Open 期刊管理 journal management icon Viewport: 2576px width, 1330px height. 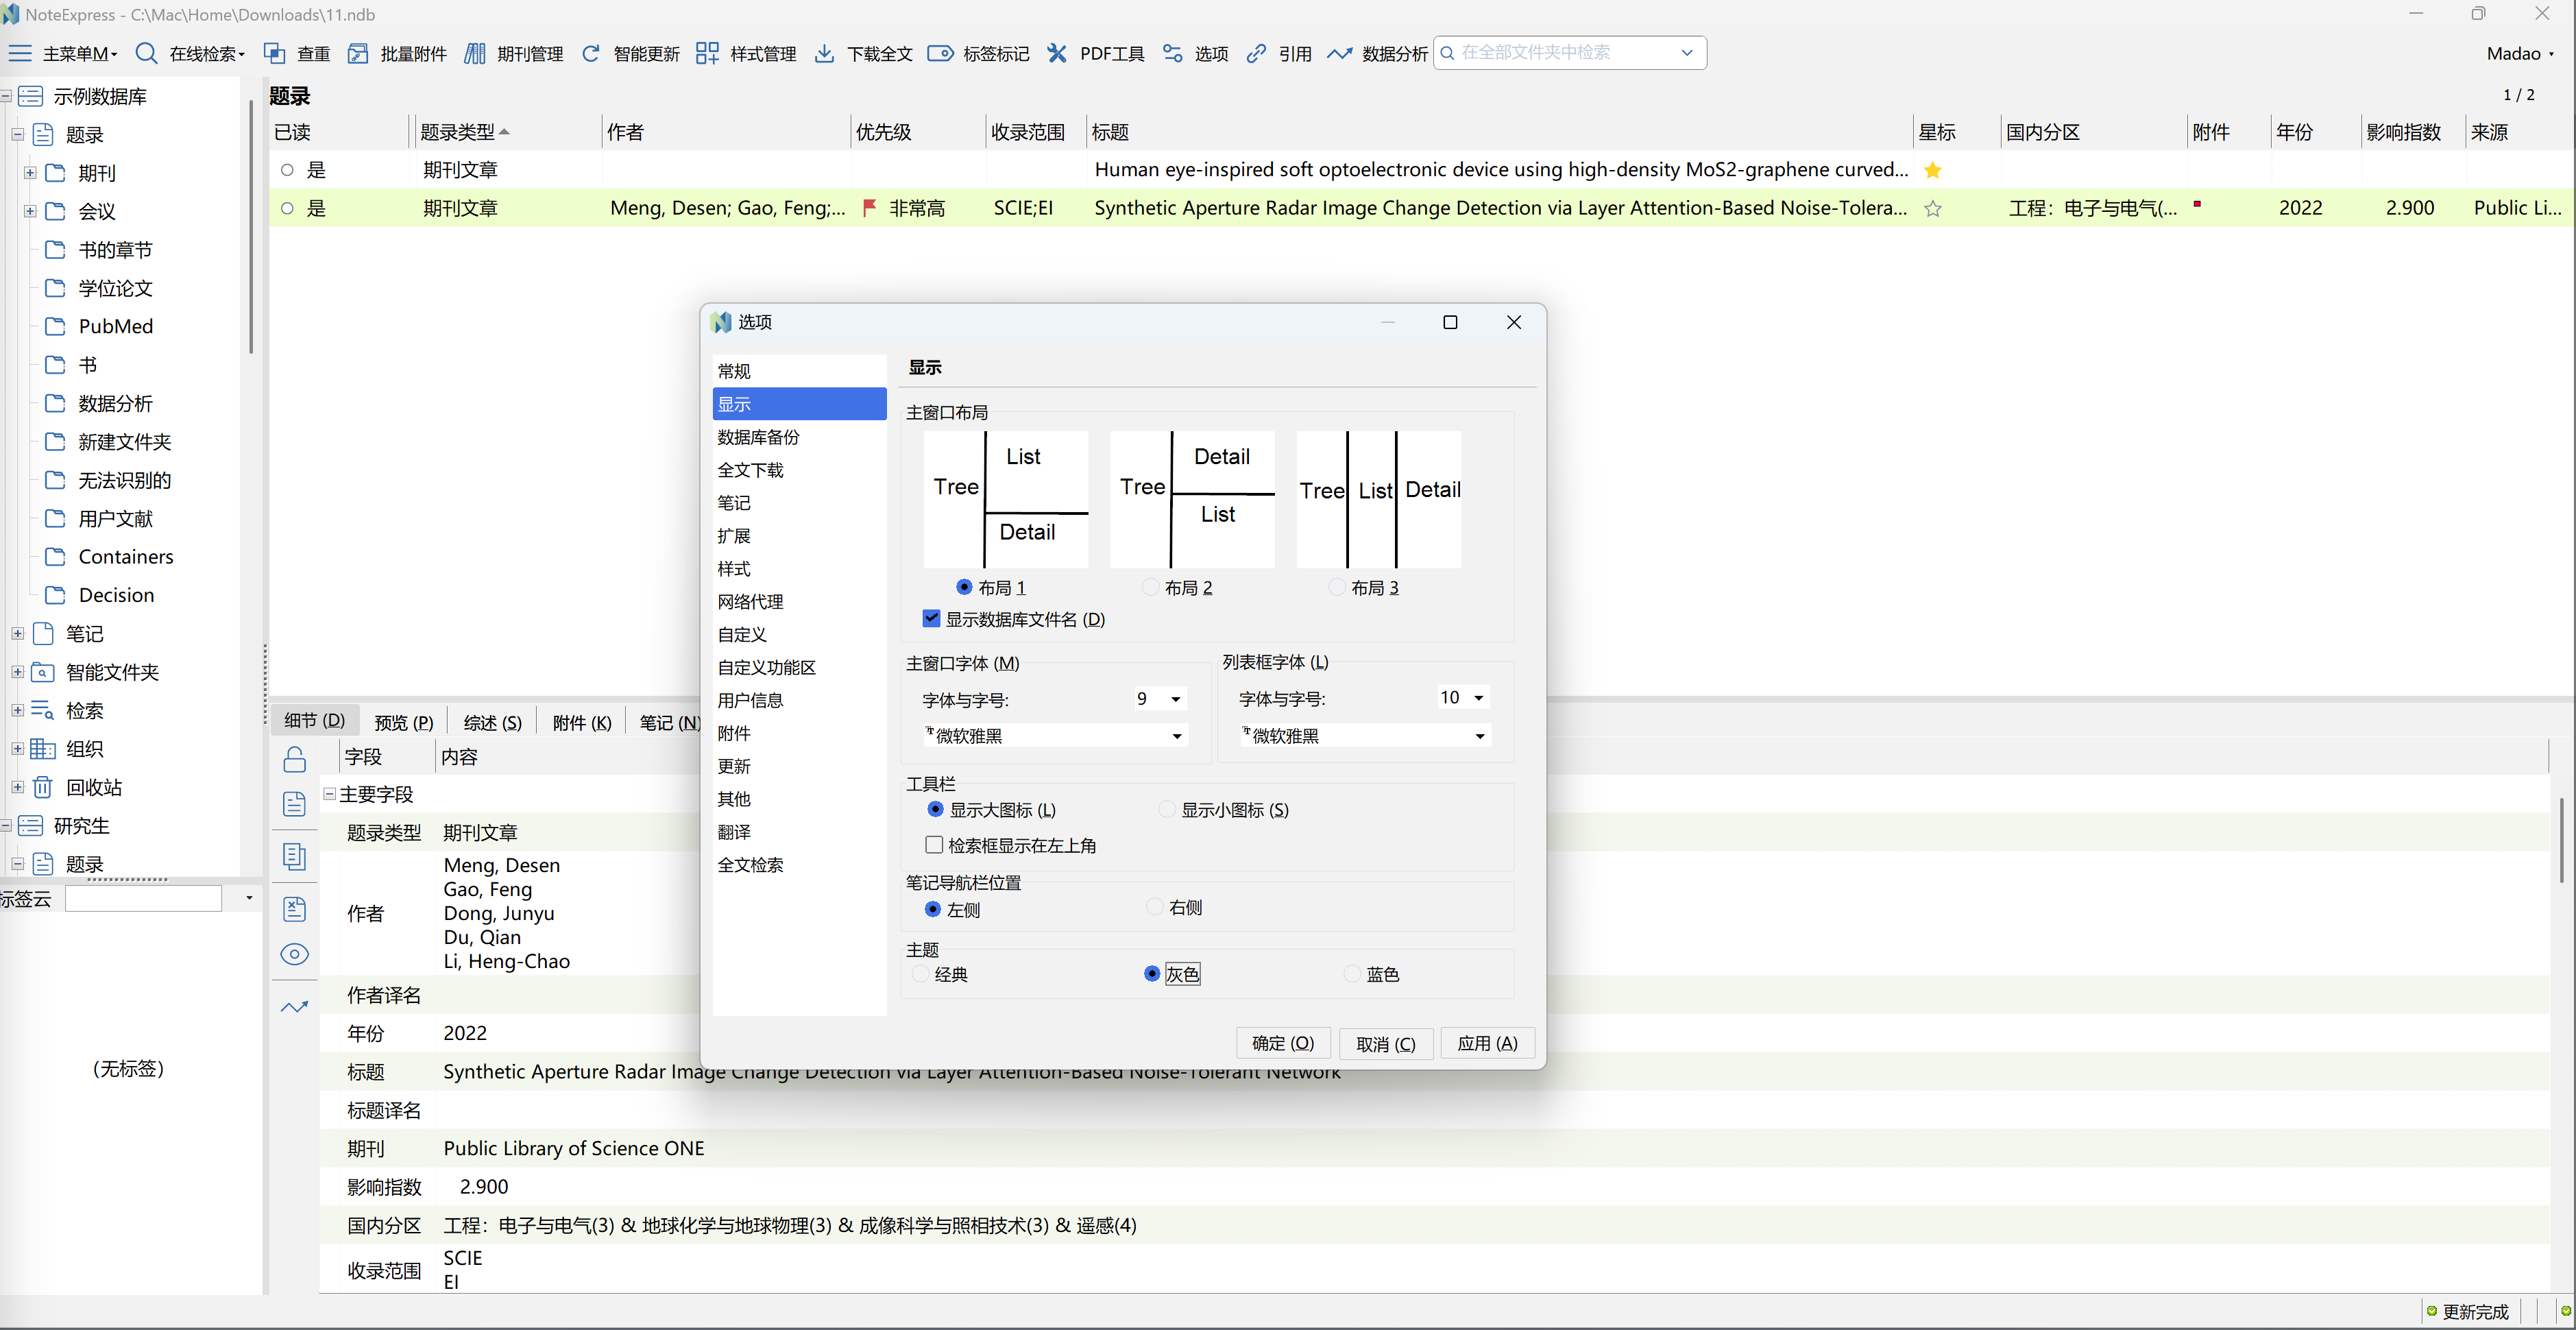pos(475,53)
